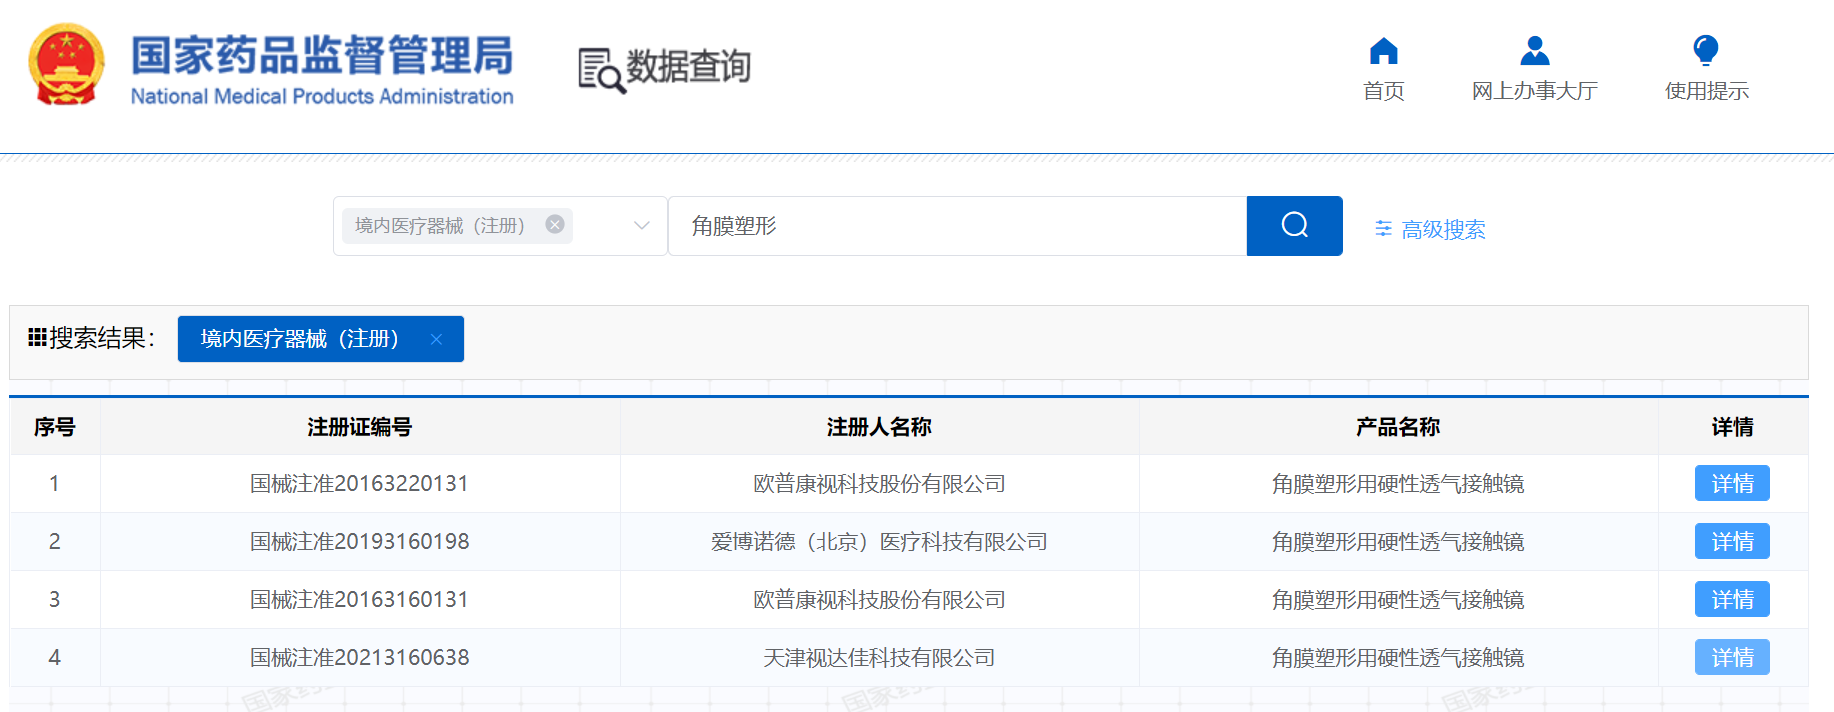Click the search box containing 角膜塑形
Image resolution: width=1834 pixels, height=712 pixels.
pos(956,226)
